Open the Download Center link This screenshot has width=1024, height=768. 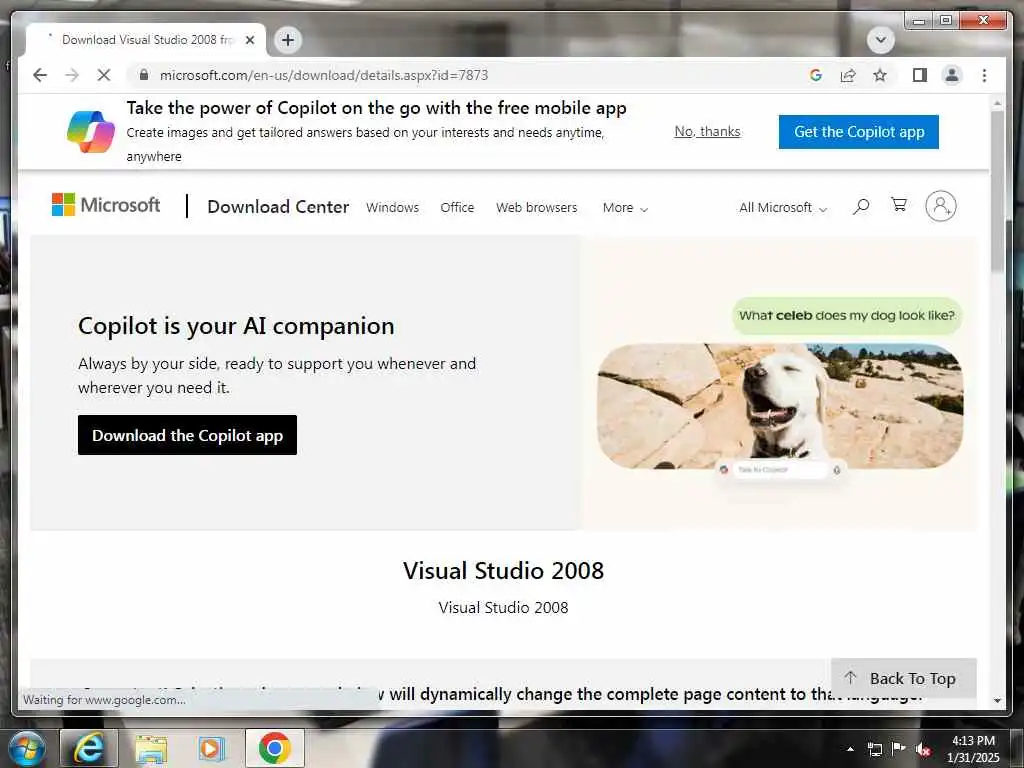(278, 206)
